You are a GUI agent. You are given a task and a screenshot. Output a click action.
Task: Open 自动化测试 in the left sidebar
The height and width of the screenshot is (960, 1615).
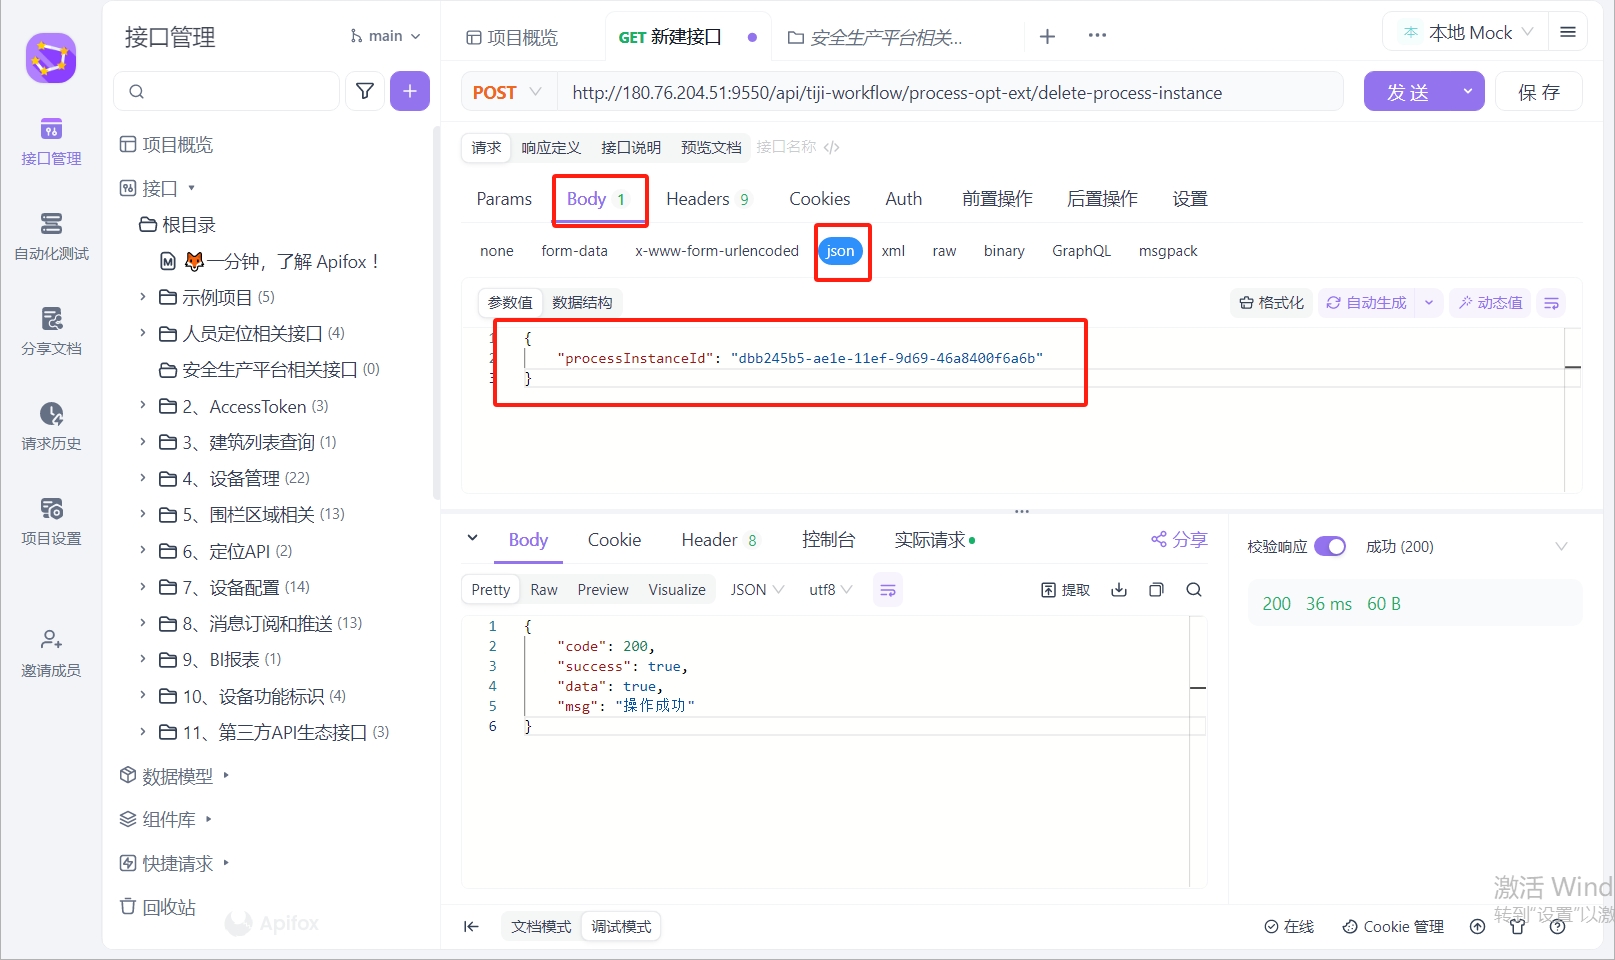pyautogui.click(x=51, y=237)
